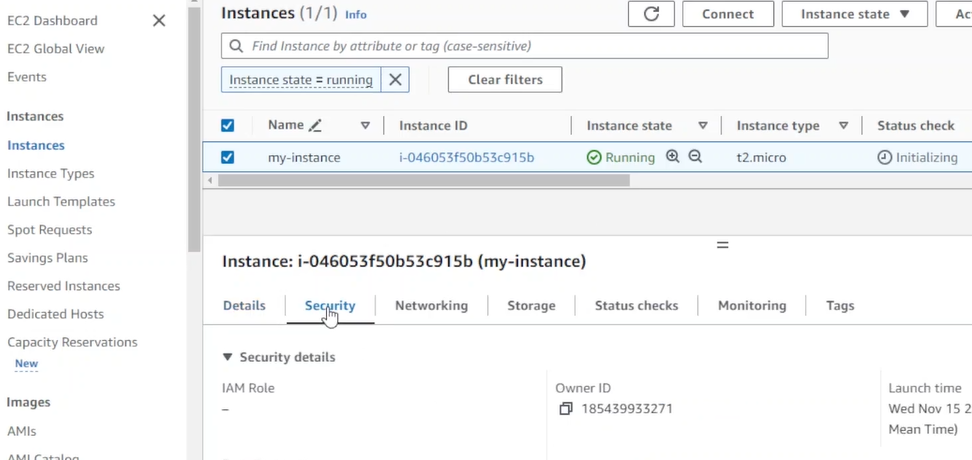Close the EC2 navigation sidebar
The width and height of the screenshot is (972, 460).
pyautogui.click(x=159, y=20)
